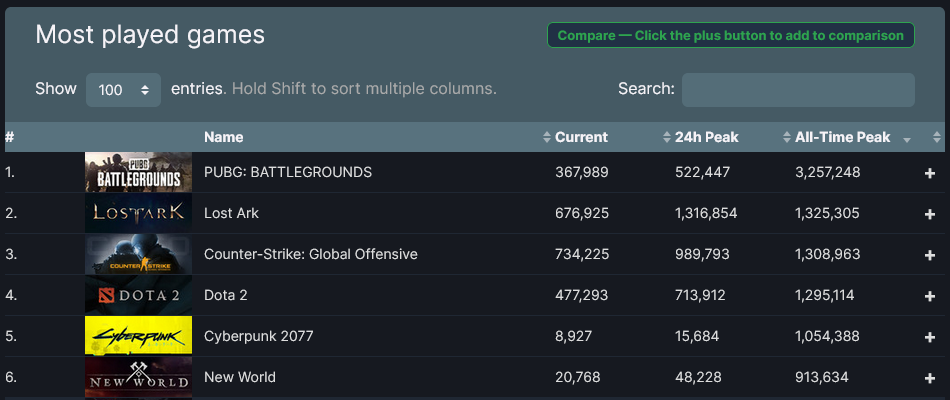The image size is (950, 400).
Task: Open the Dota 2 game name link
Action: click(225, 295)
